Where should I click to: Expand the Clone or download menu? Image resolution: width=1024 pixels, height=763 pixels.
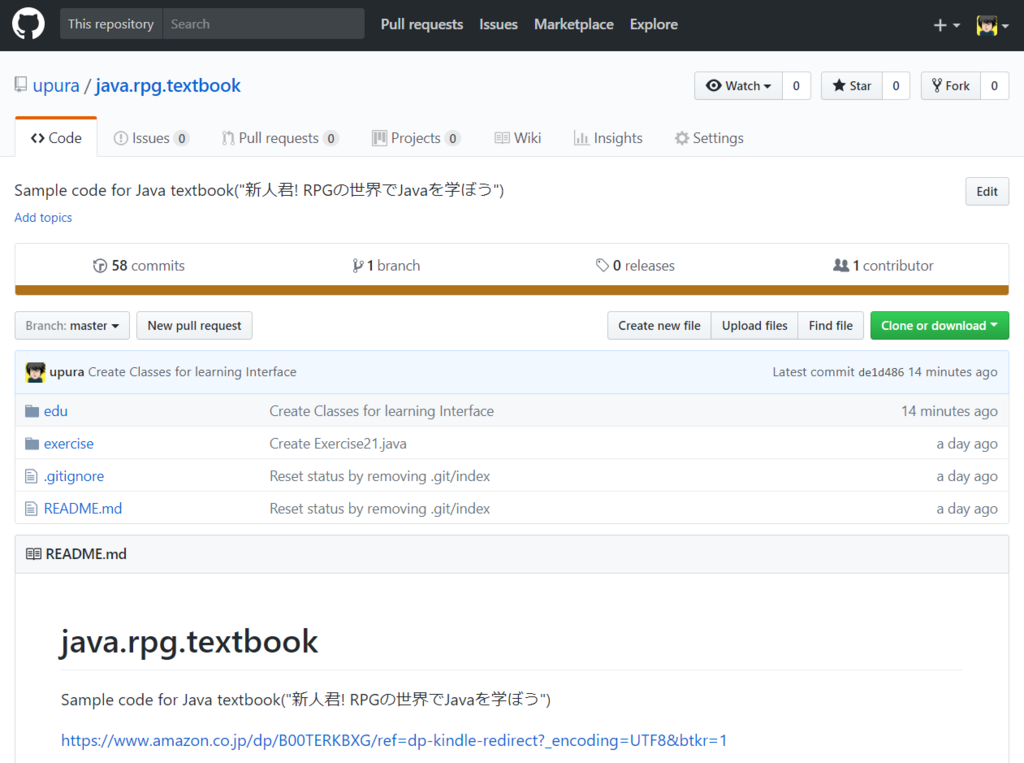click(939, 325)
